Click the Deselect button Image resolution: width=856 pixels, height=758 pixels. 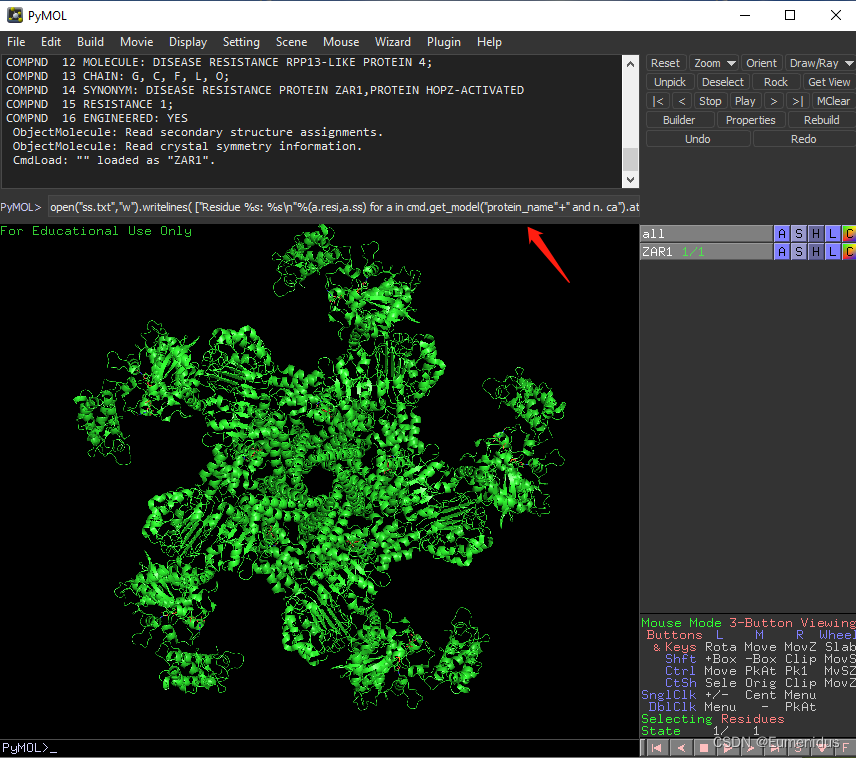(x=723, y=82)
